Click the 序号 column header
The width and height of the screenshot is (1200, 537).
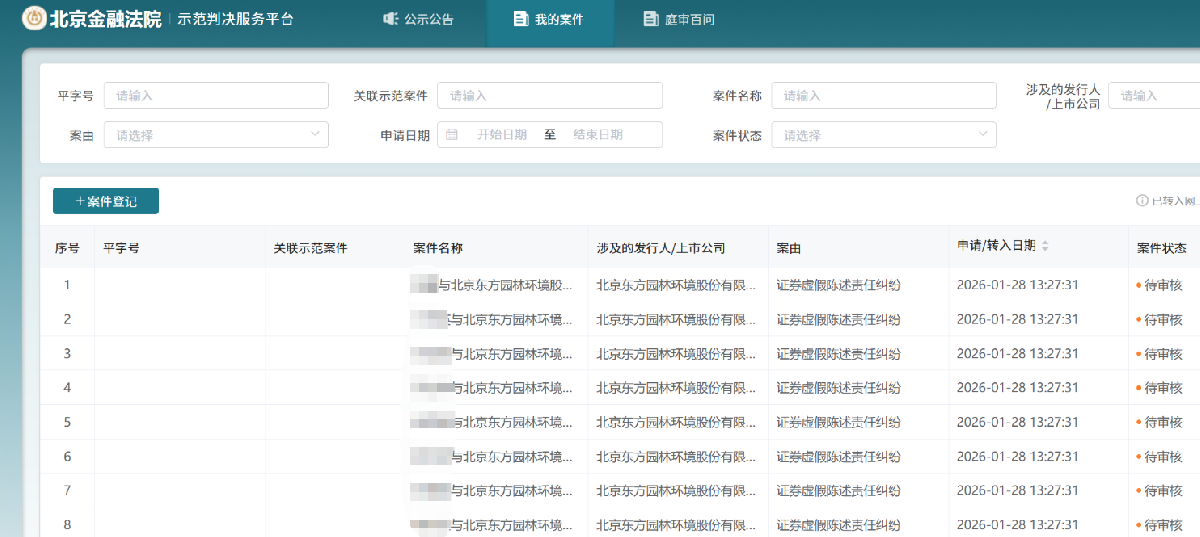(x=66, y=248)
